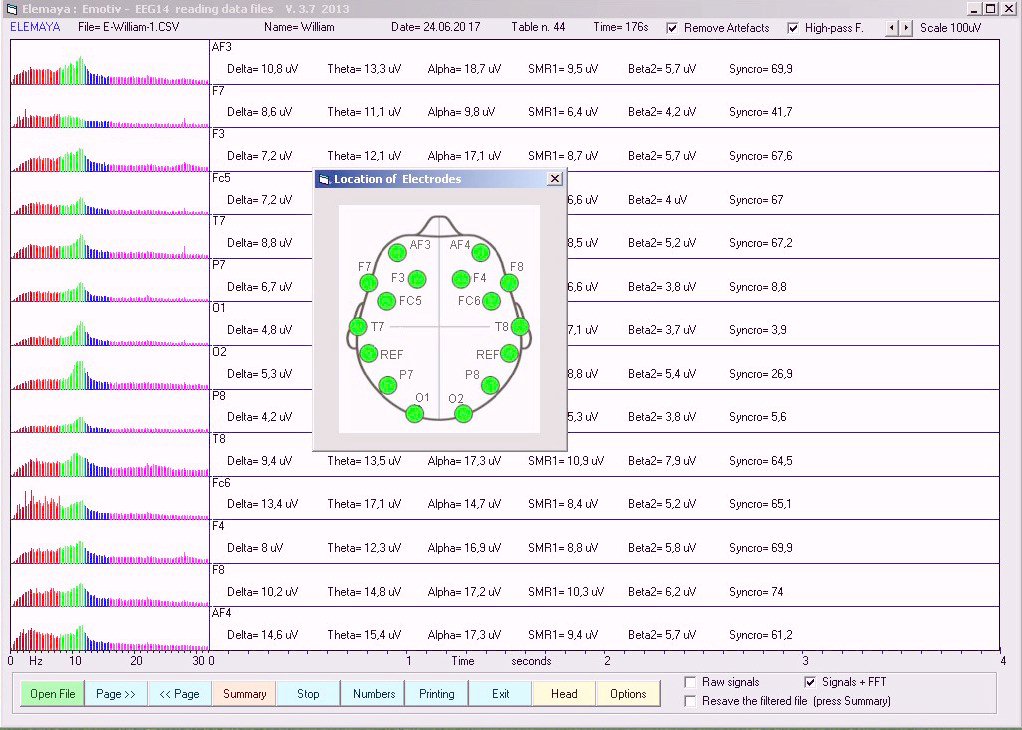The image size is (1022, 730).
Task: Enable the Raw signals checkbox
Action: pyautogui.click(x=690, y=682)
